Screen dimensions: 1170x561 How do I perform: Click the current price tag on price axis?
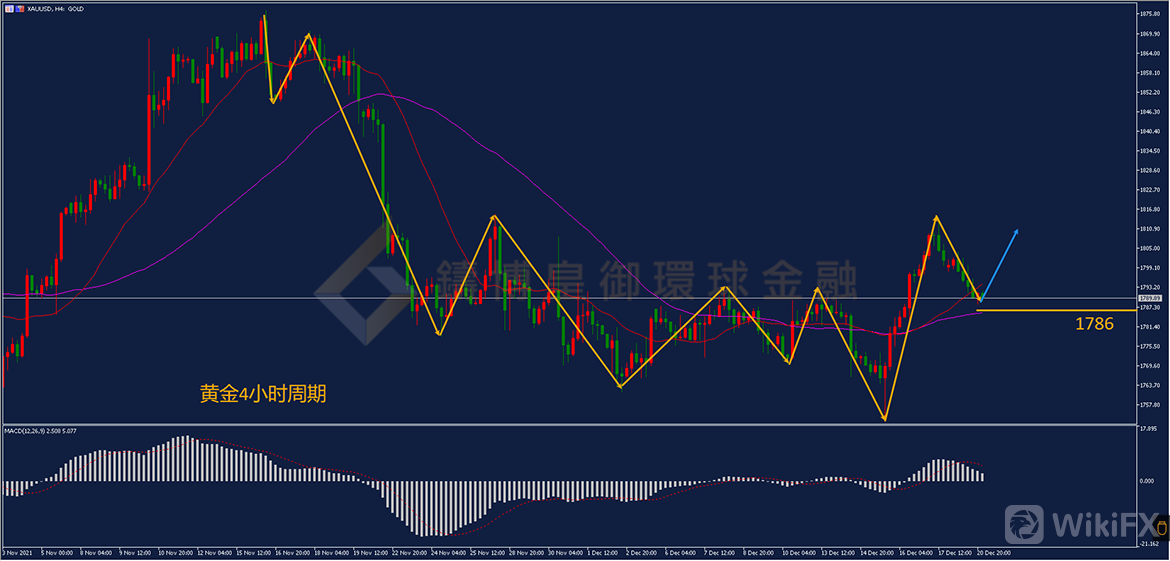pos(1150,298)
